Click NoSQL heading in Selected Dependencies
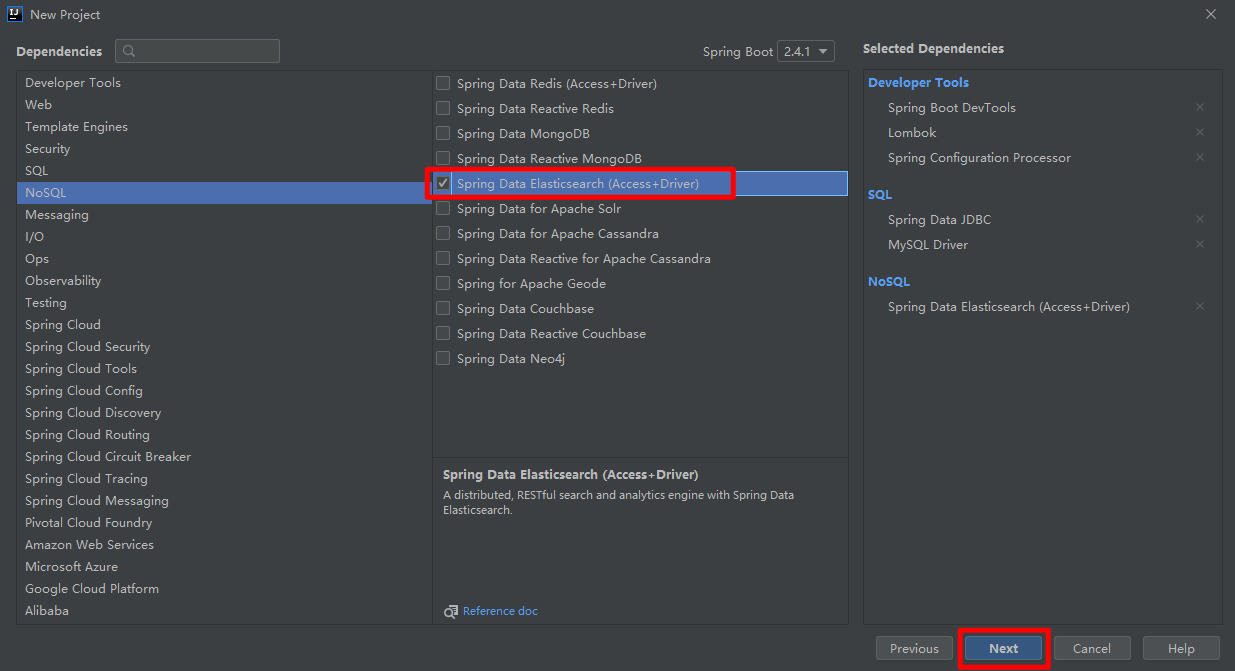Image resolution: width=1235 pixels, height=671 pixels. coord(889,281)
